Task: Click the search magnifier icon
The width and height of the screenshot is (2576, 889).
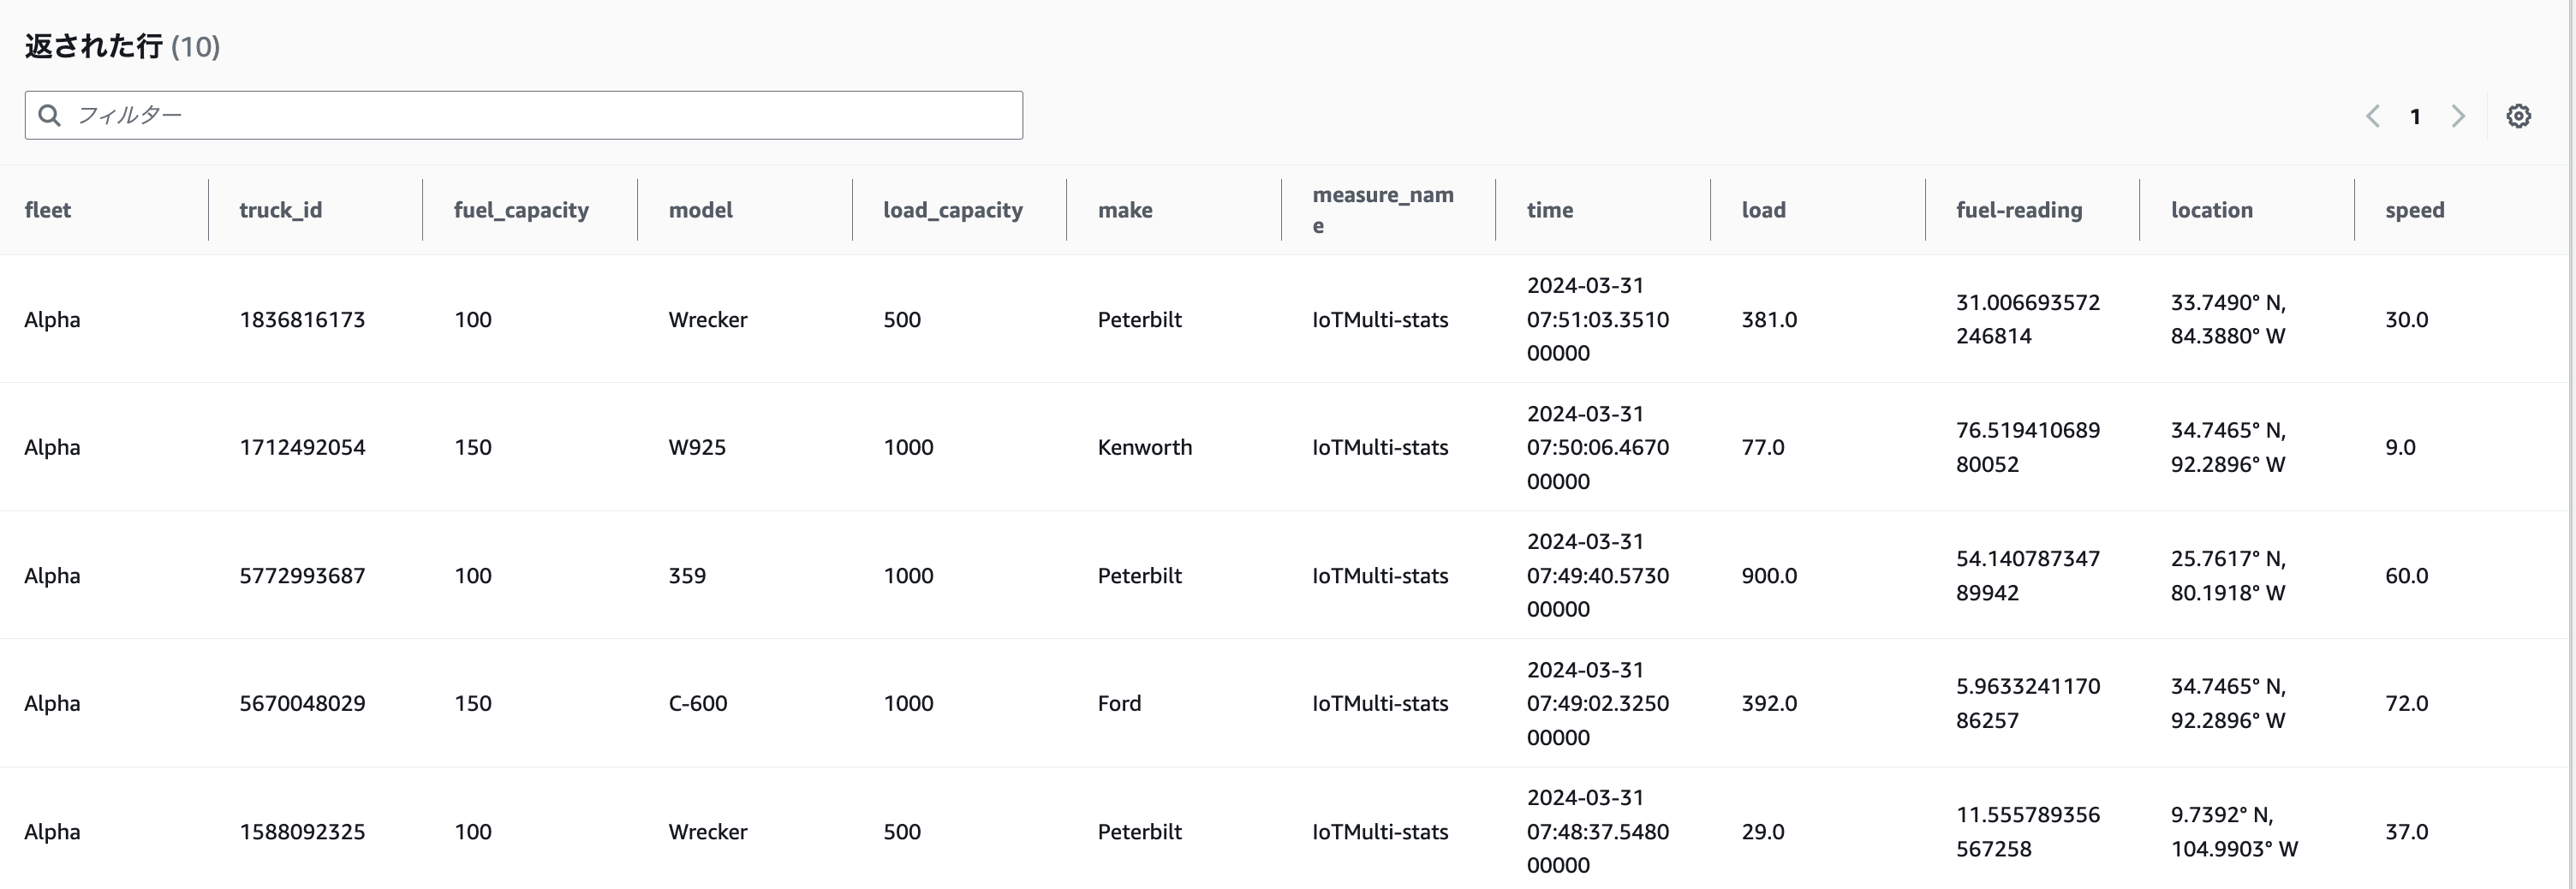Action: [x=49, y=115]
